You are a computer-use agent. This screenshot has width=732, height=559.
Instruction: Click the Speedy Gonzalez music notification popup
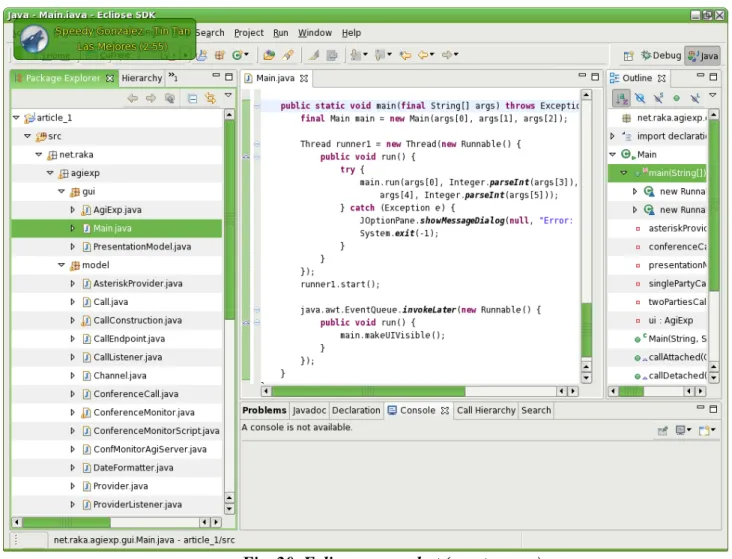pos(105,39)
